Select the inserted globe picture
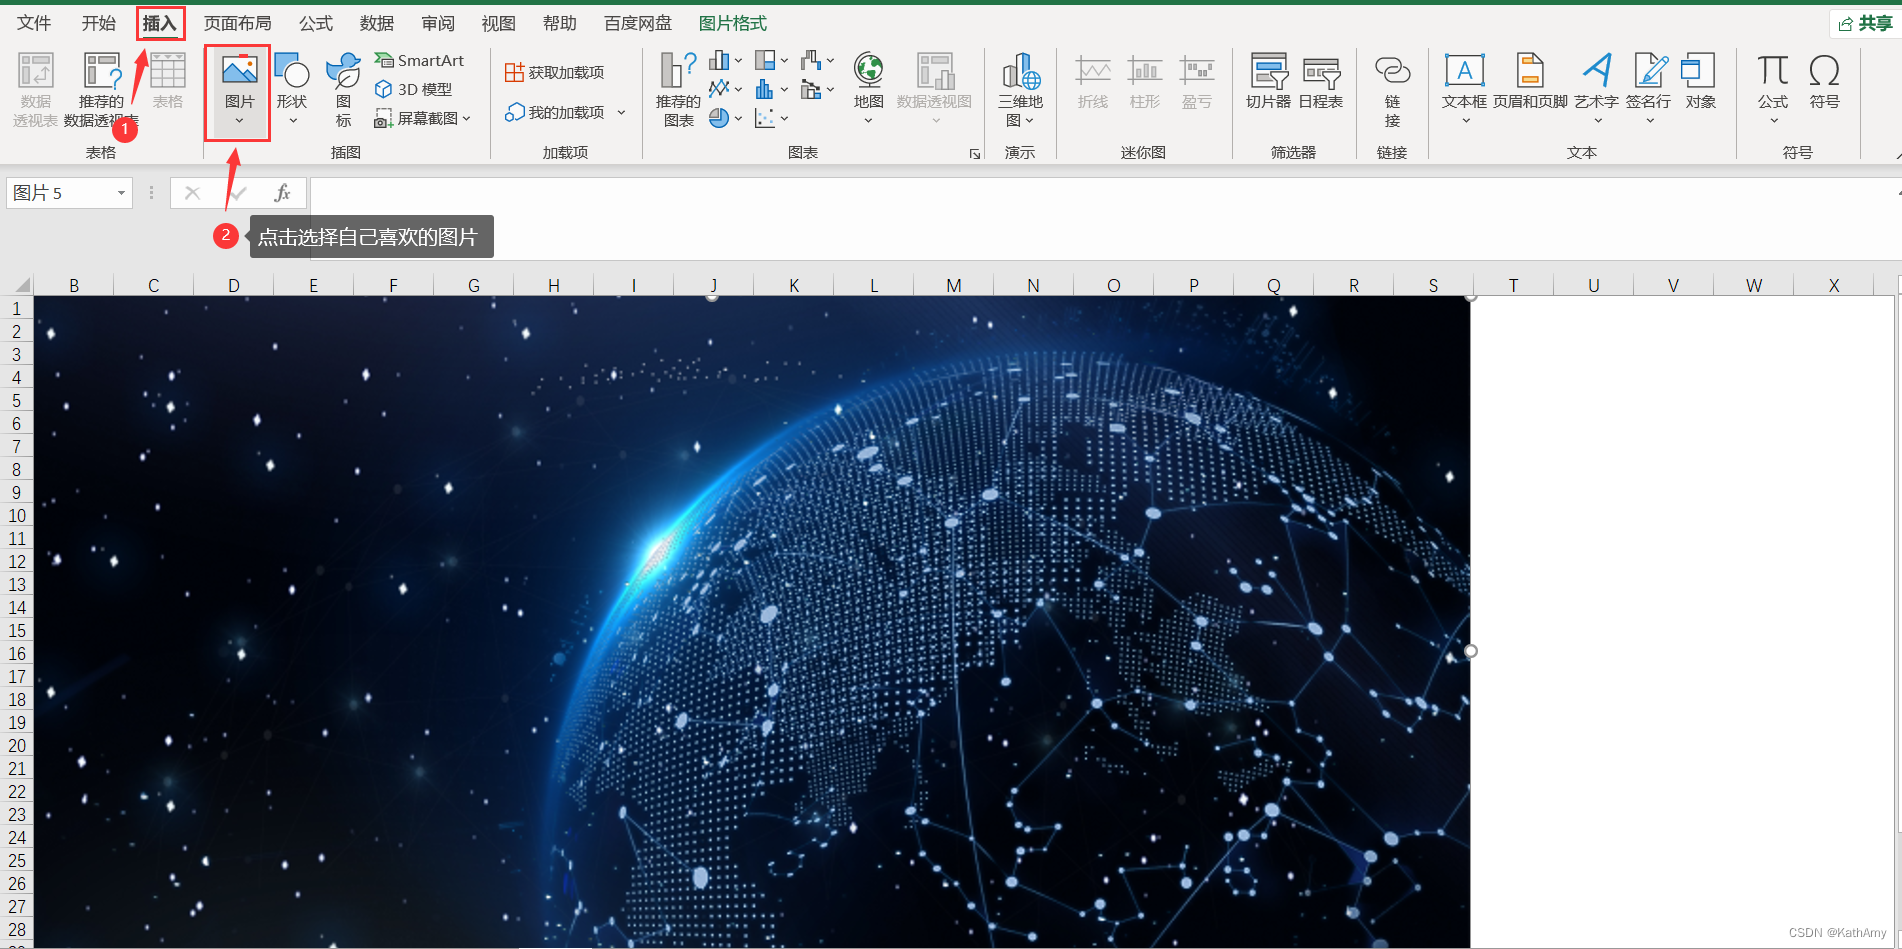The image size is (1902, 949). tap(752, 621)
